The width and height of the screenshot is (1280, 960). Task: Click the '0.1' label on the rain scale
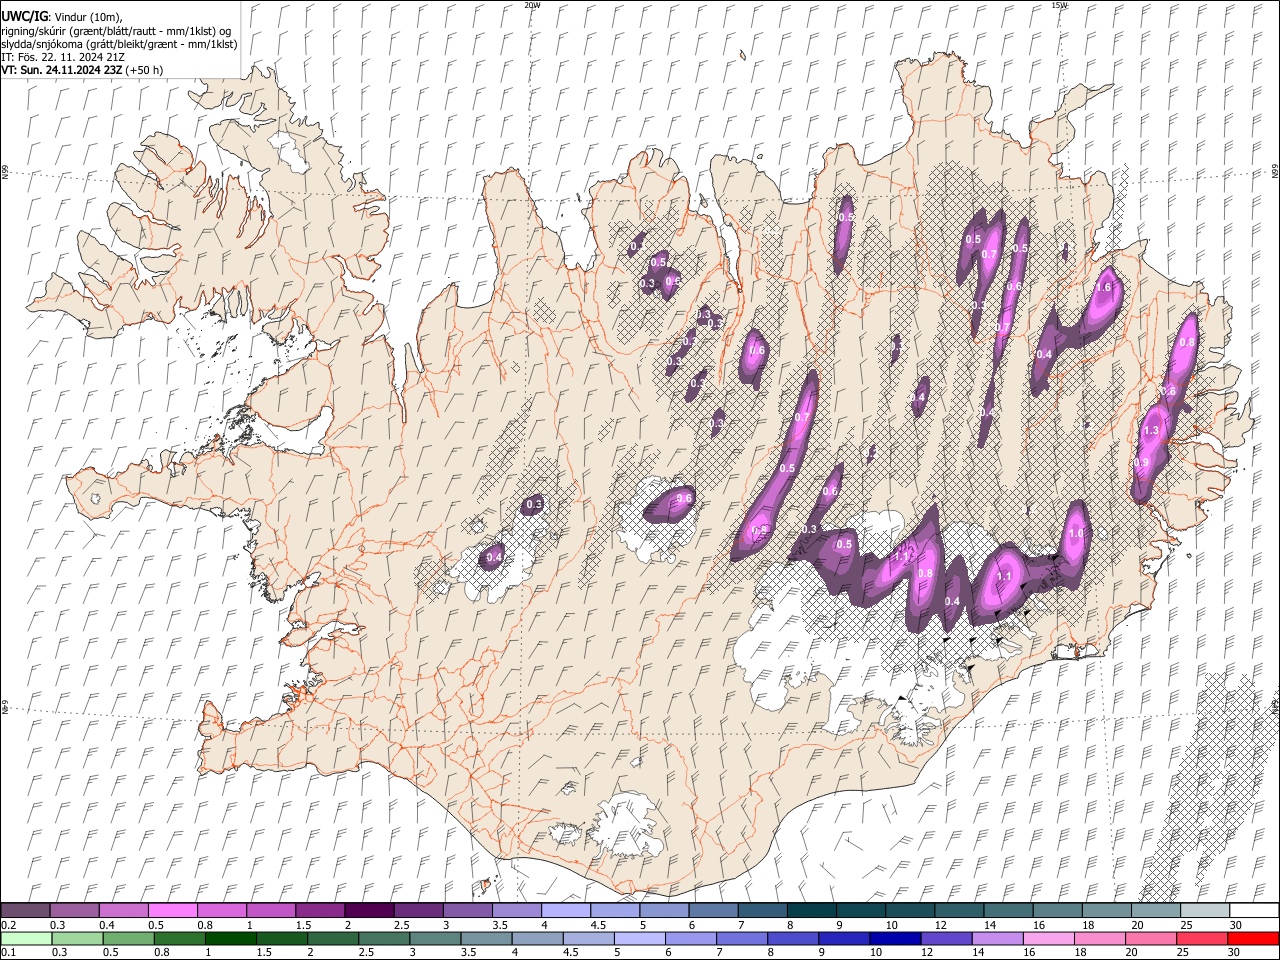pos(8,952)
